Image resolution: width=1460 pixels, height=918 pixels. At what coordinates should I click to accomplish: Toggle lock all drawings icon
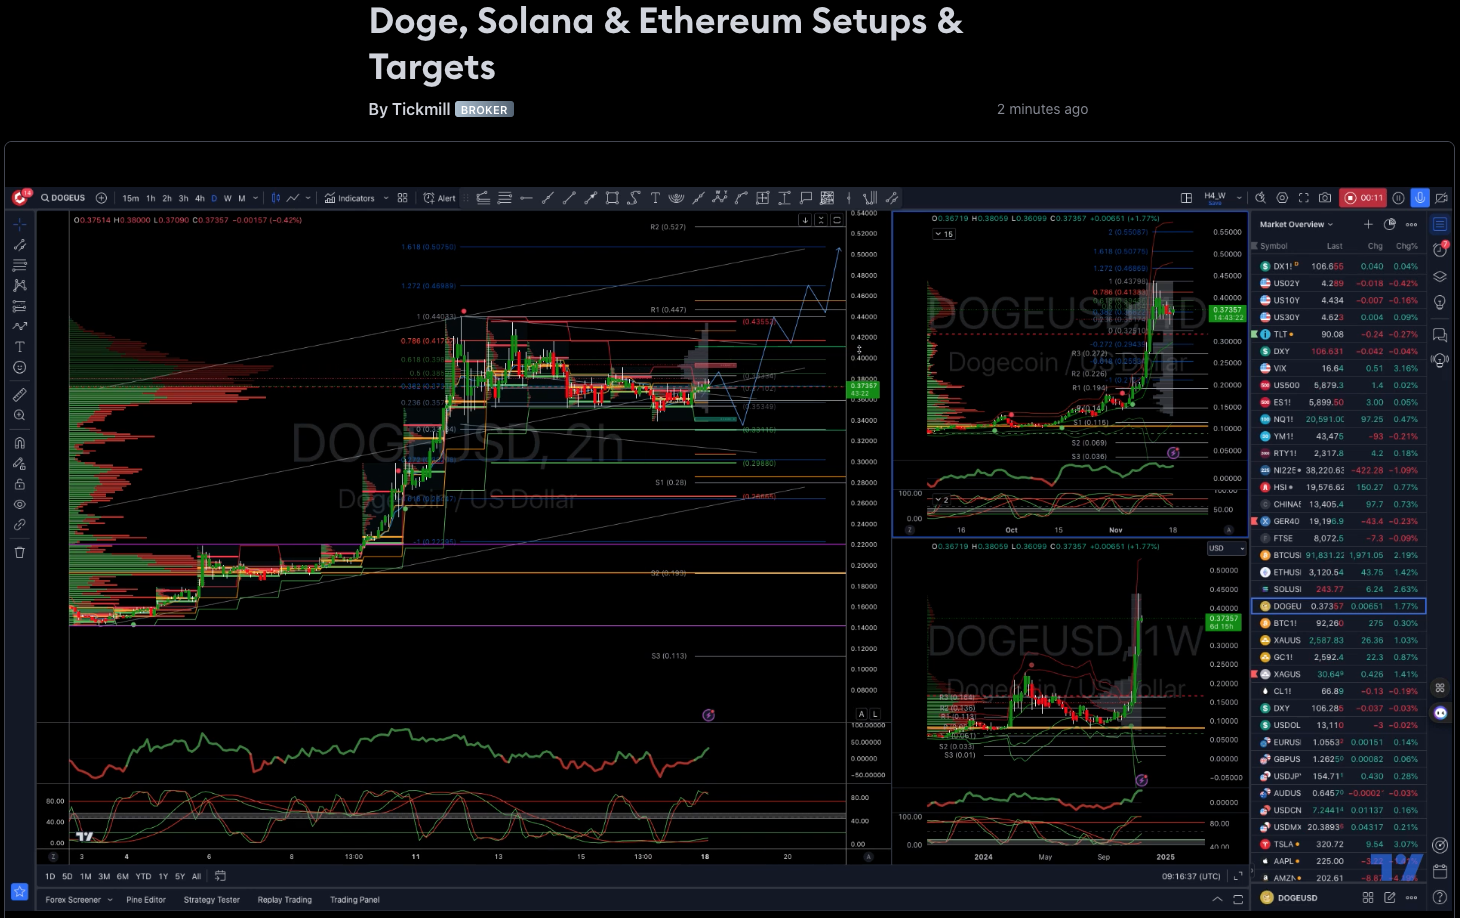(x=19, y=484)
